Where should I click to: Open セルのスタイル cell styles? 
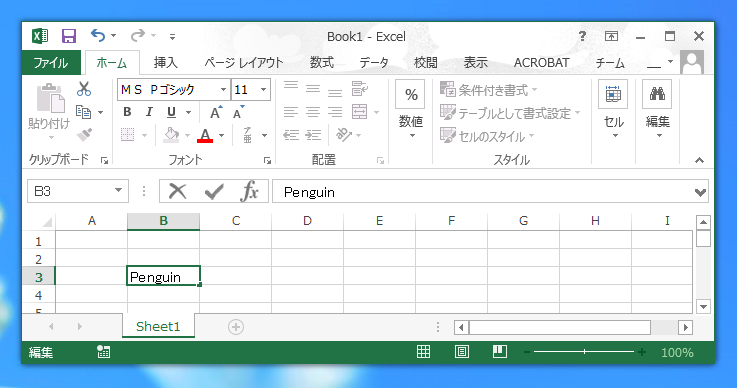[x=487, y=136]
